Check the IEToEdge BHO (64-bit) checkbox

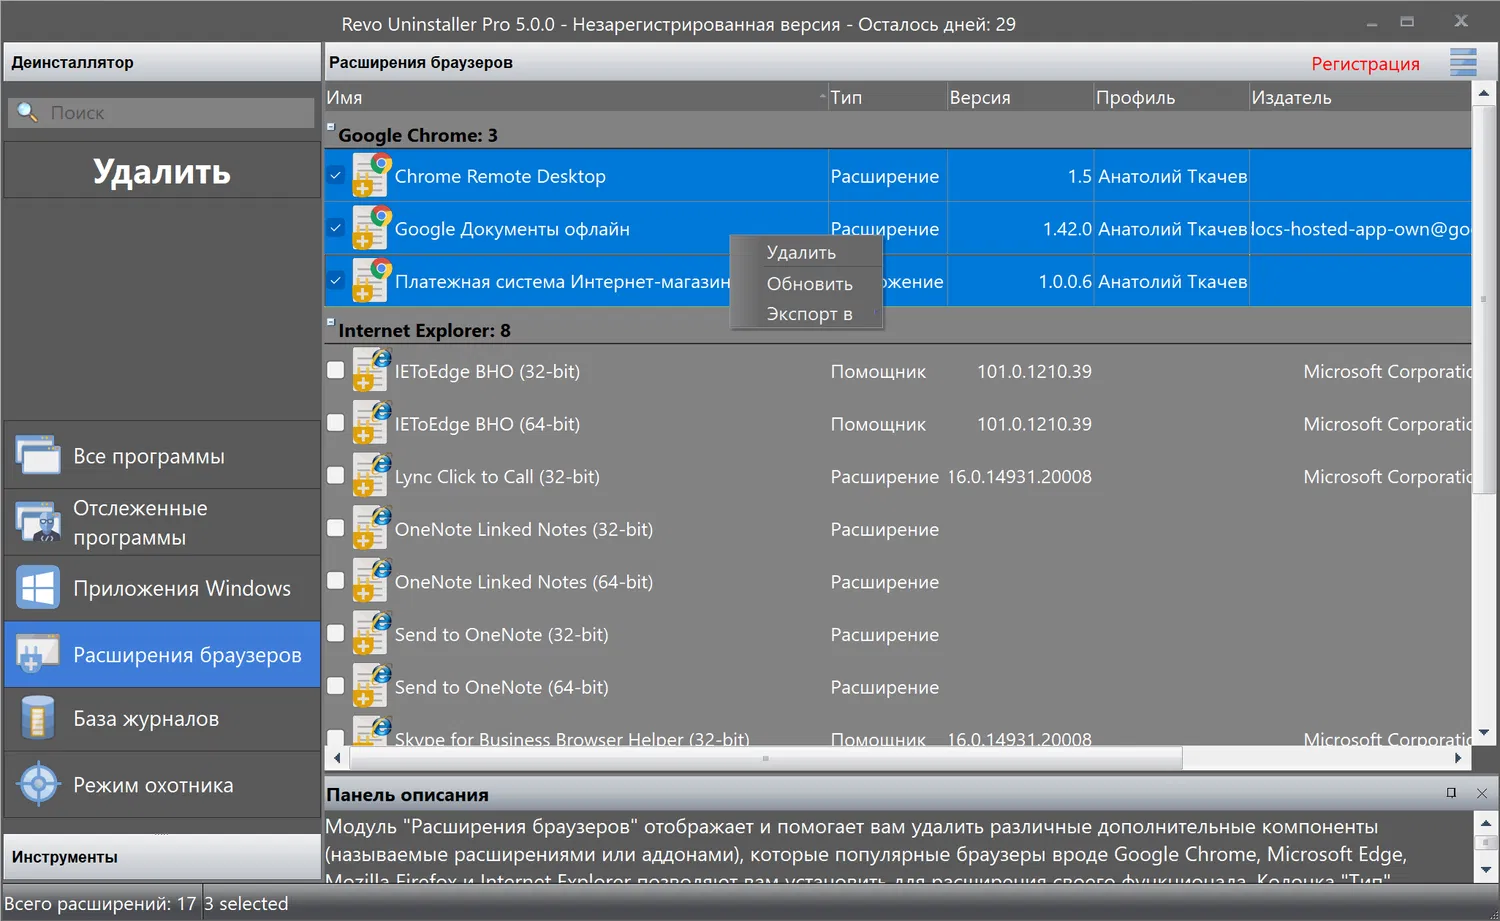(x=336, y=423)
